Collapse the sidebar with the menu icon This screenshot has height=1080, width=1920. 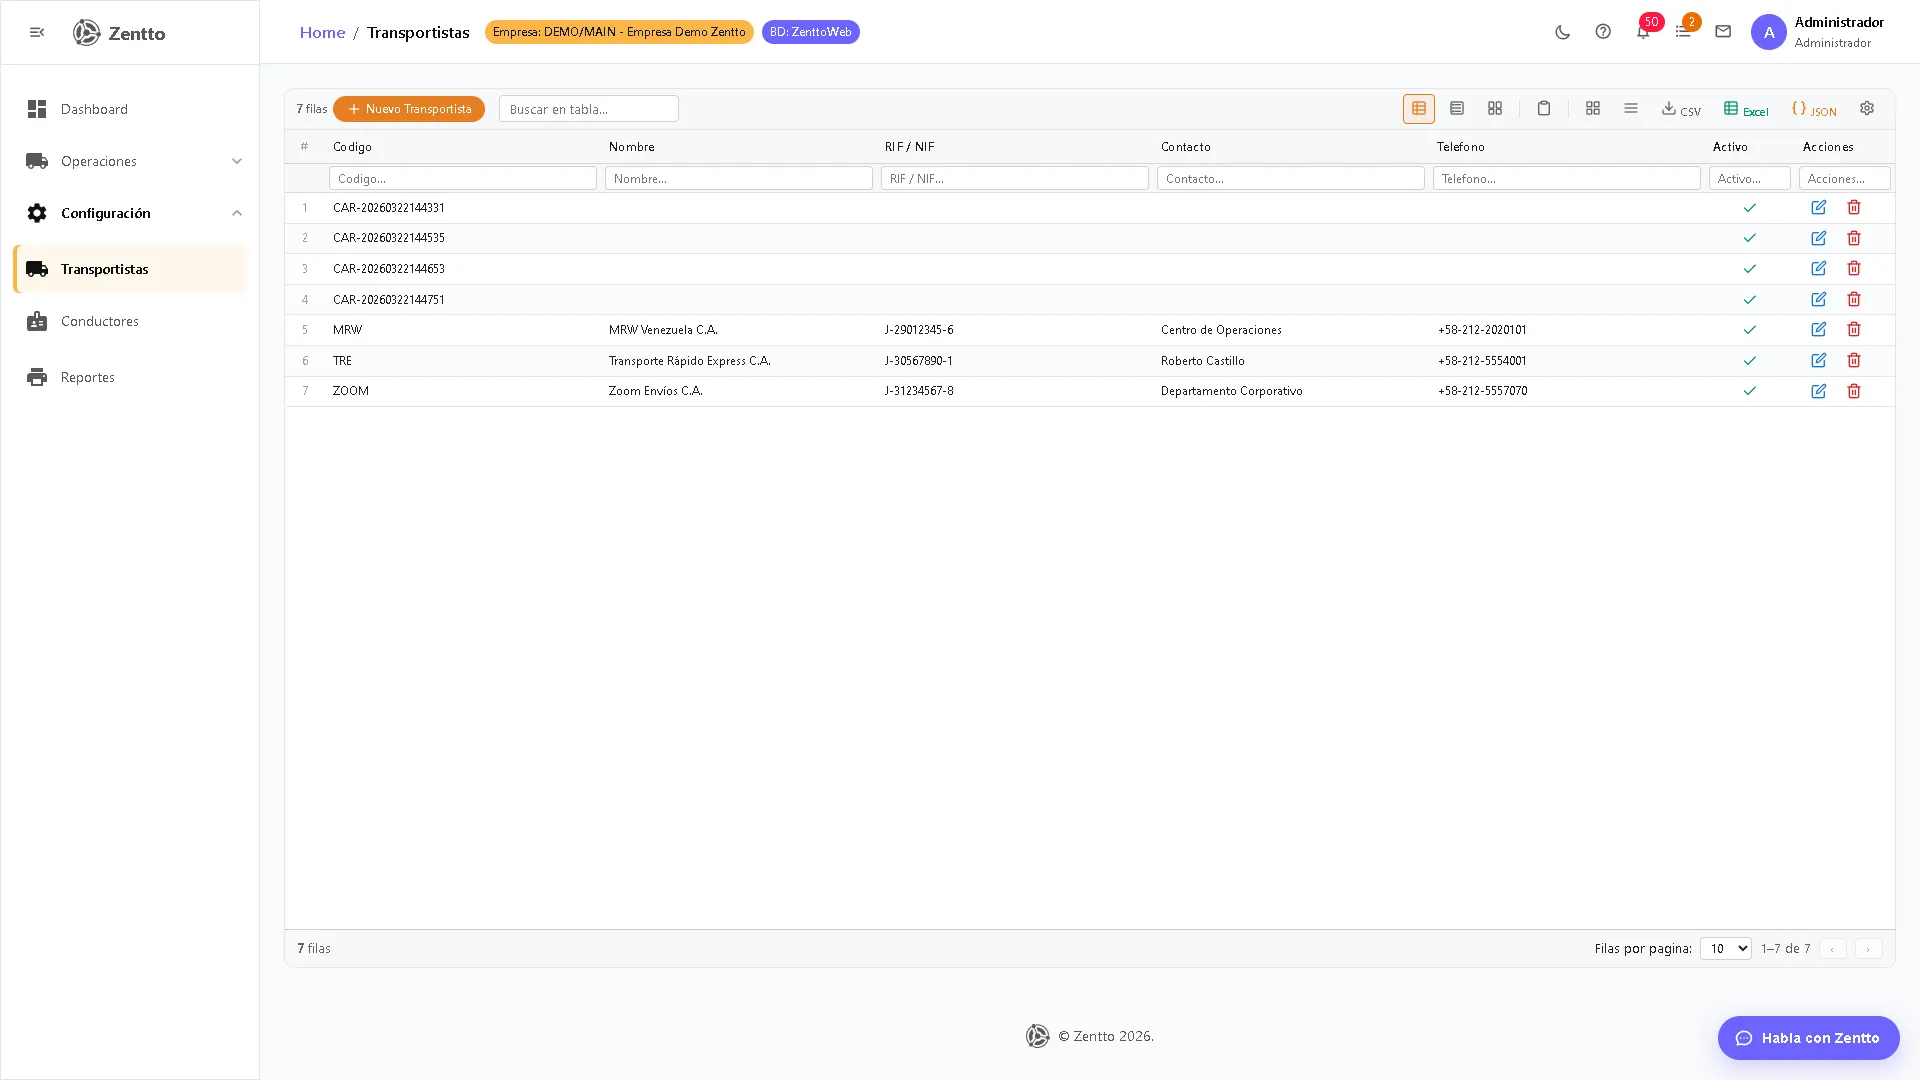point(37,32)
